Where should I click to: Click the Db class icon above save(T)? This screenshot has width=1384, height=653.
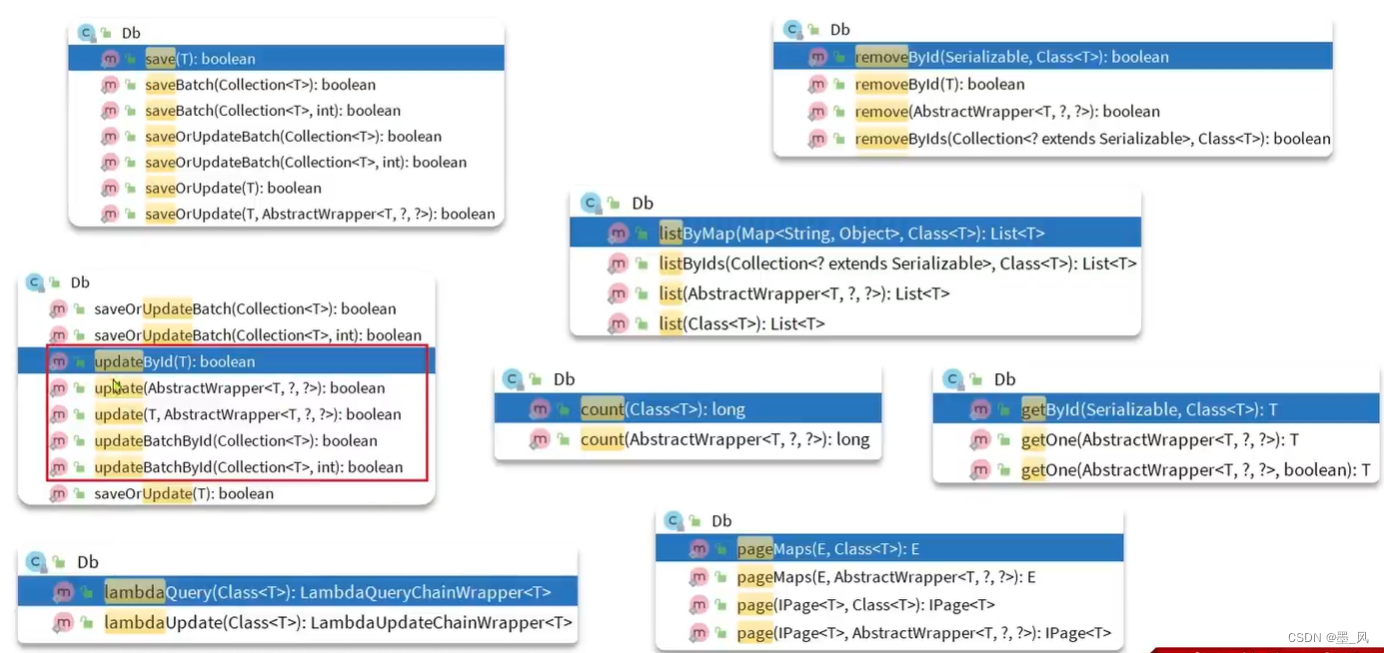[x=85, y=33]
